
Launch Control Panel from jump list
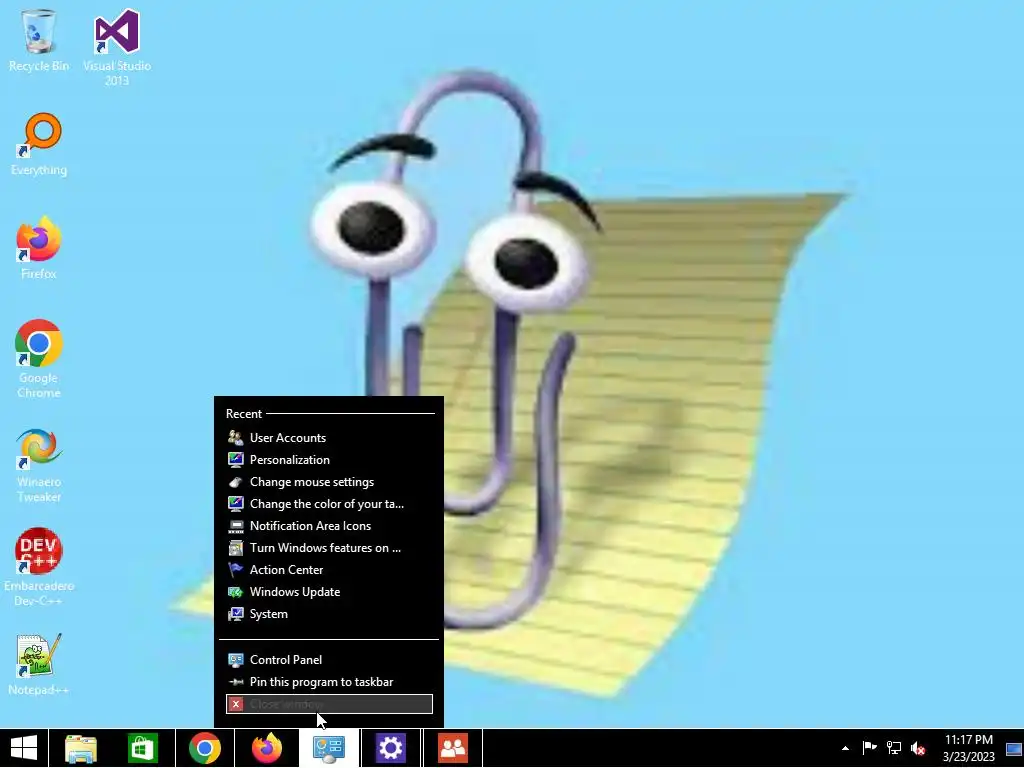click(329, 660)
